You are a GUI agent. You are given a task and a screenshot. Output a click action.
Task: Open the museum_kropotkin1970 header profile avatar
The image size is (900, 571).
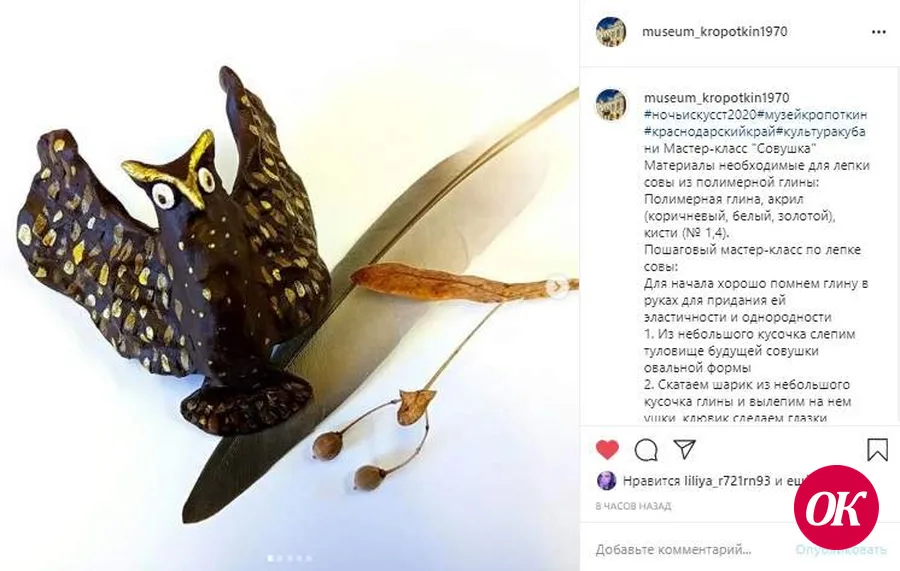611,32
